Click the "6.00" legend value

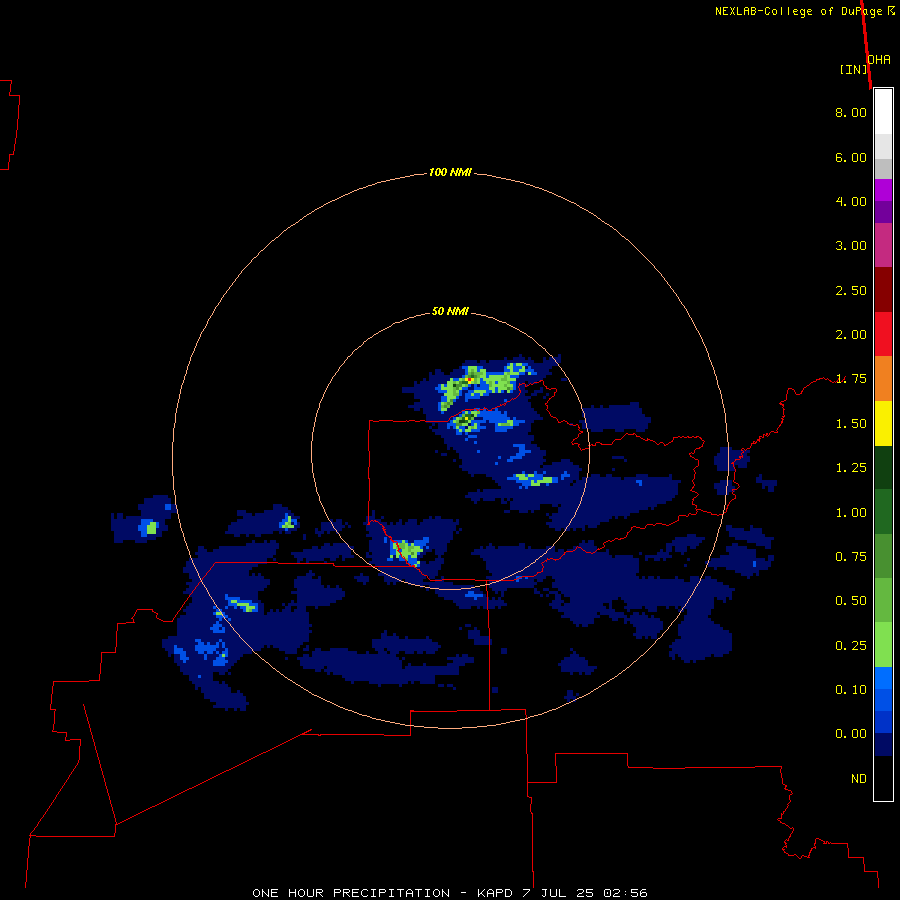pyautogui.click(x=851, y=157)
